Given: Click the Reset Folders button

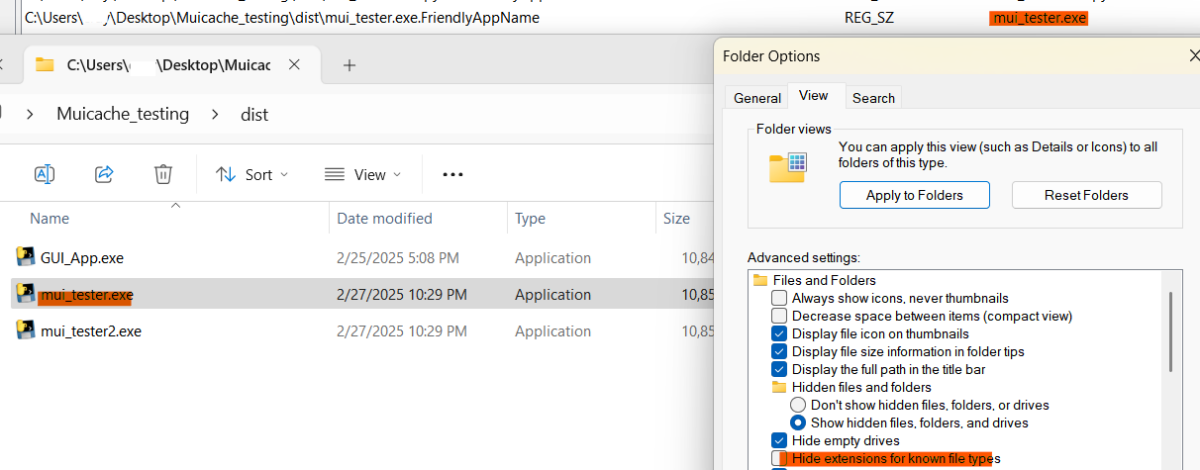Looking at the screenshot, I should pos(1086,195).
